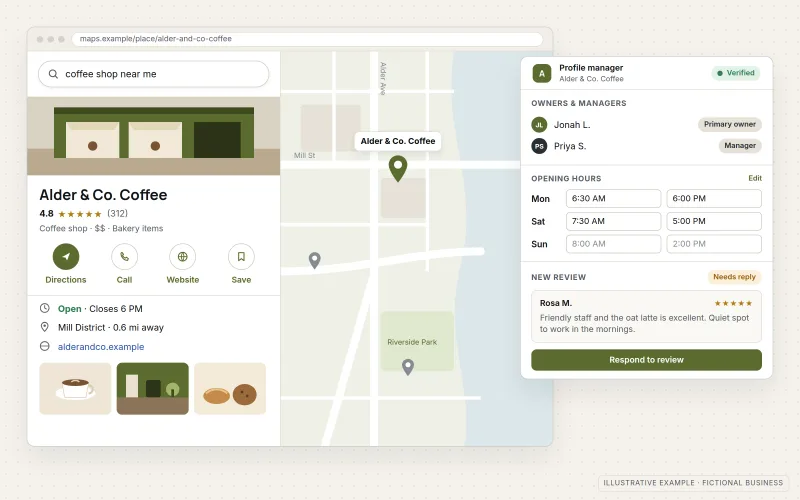Select the gray map pin in Riverside Park
The height and width of the screenshot is (500, 800).
coord(408,367)
